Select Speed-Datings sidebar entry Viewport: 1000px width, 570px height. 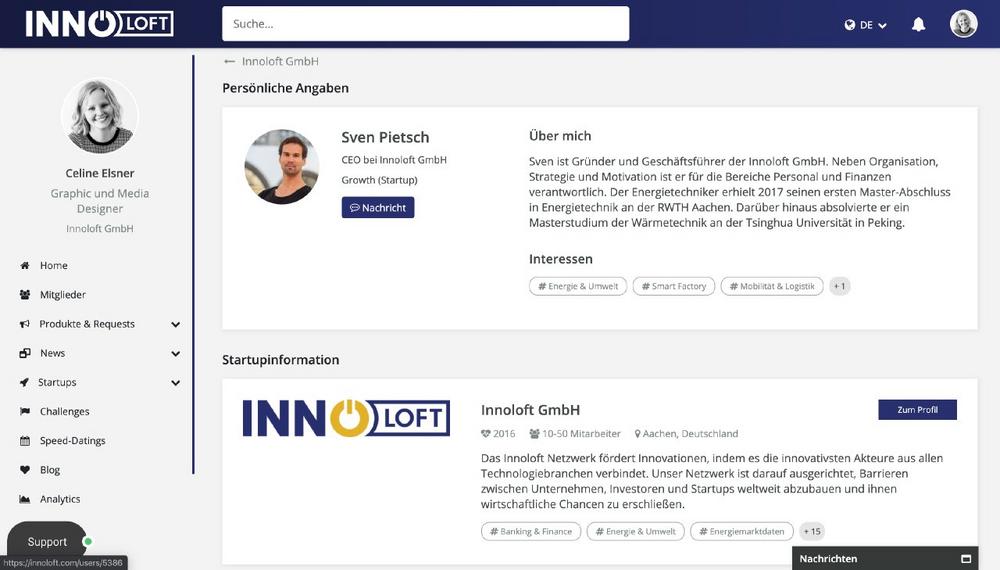tap(73, 441)
